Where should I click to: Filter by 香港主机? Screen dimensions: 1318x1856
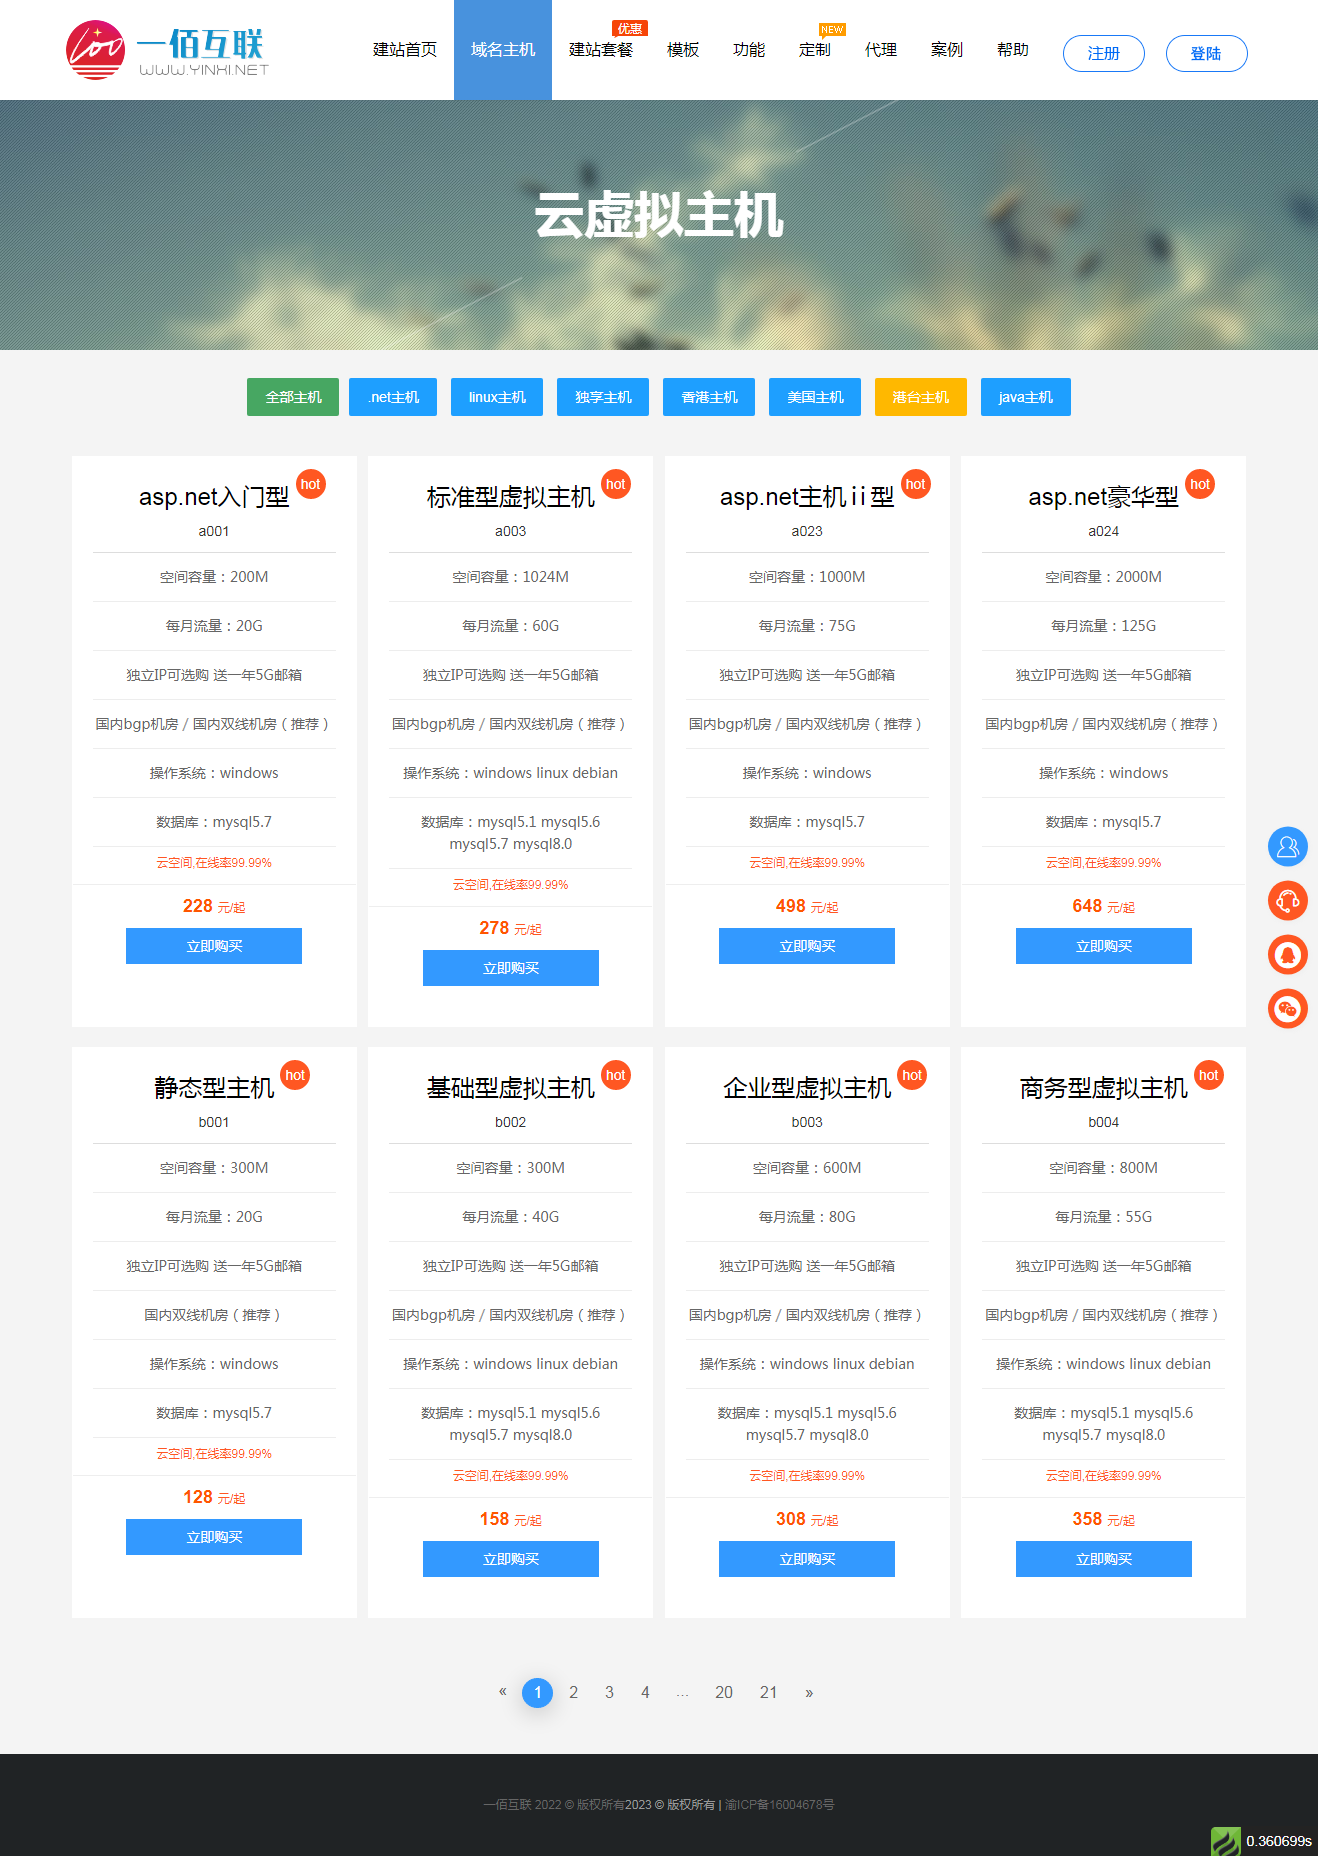coord(709,397)
